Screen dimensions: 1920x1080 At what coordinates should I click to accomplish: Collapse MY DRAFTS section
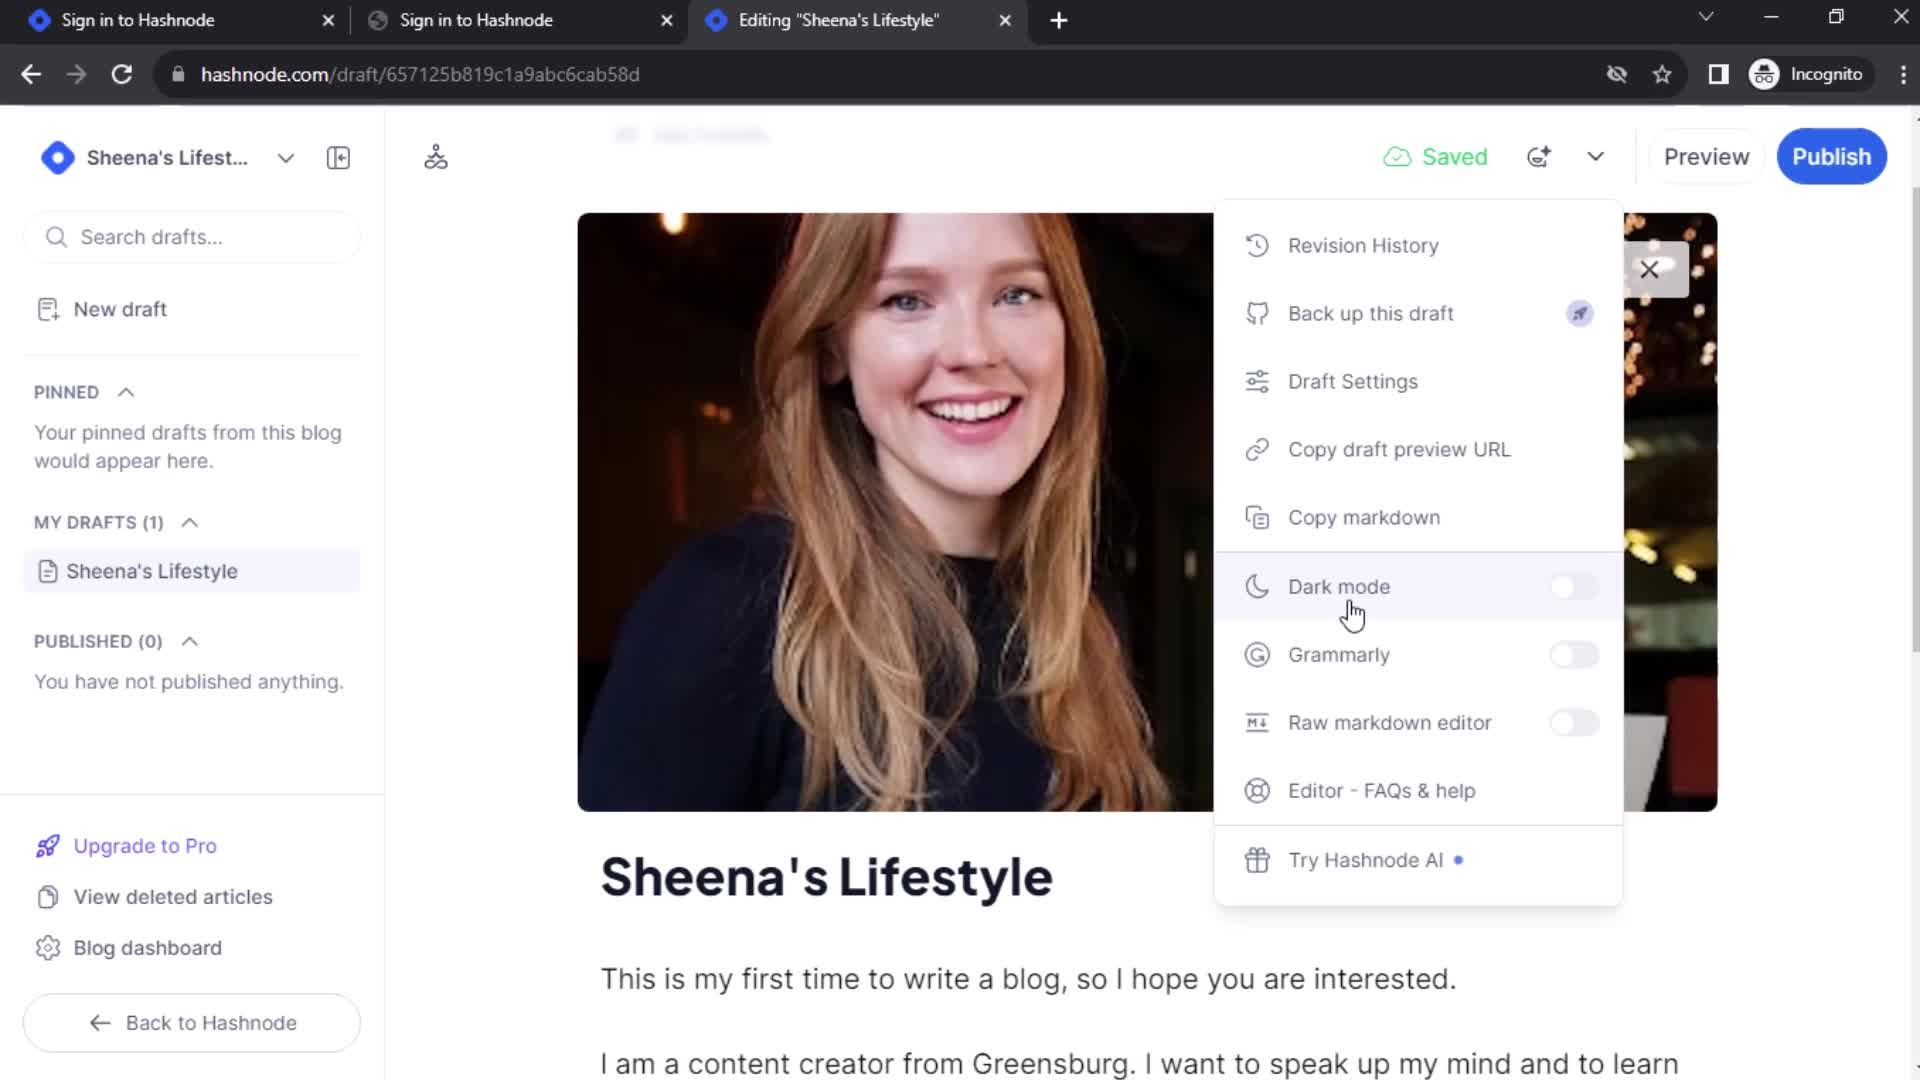[189, 522]
